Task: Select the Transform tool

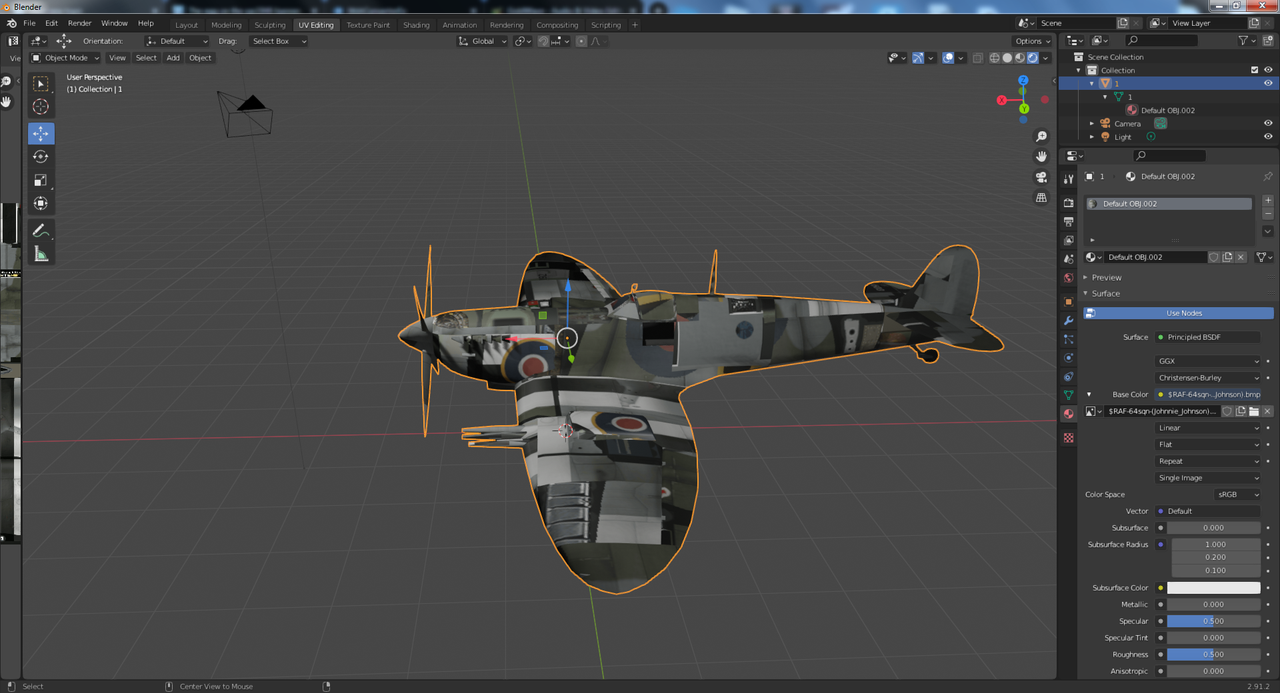Action: point(40,203)
